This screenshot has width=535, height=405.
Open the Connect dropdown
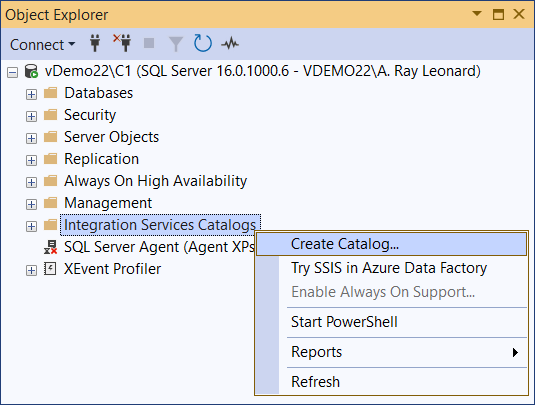pyautogui.click(x=42, y=45)
